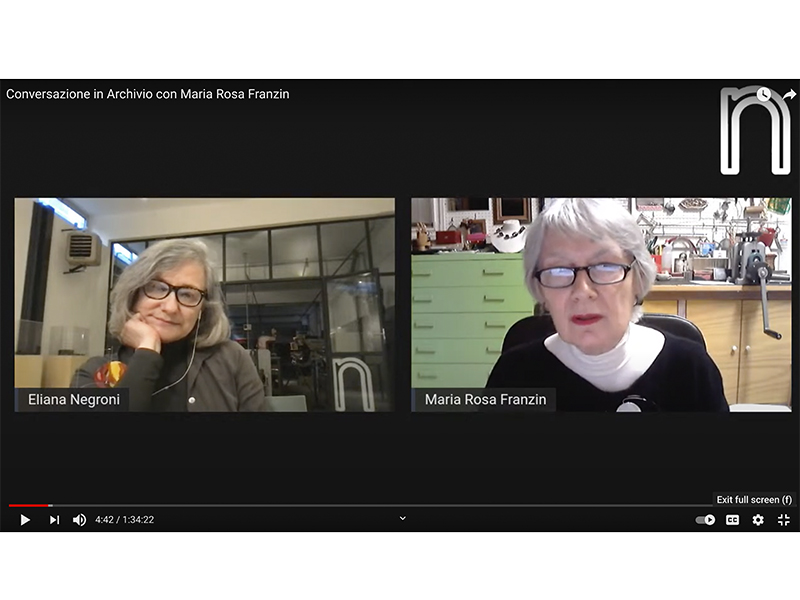The width and height of the screenshot is (800, 600).
Task: Click the Eliana Negroni video frame
Action: coord(205,305)
